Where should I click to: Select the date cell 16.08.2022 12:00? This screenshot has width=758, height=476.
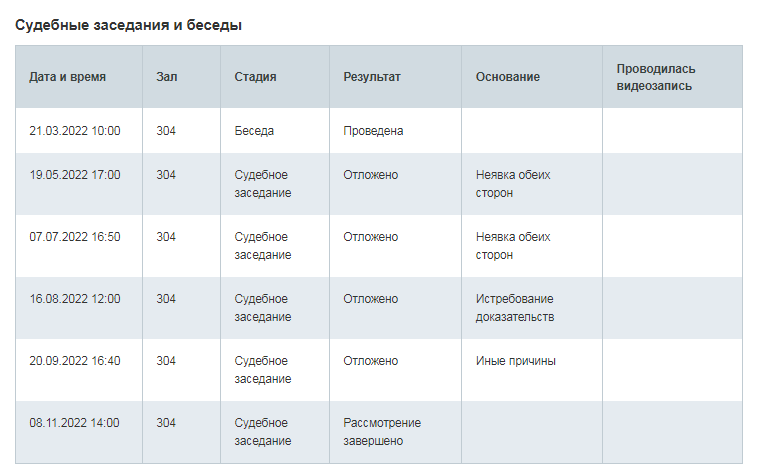75,299
